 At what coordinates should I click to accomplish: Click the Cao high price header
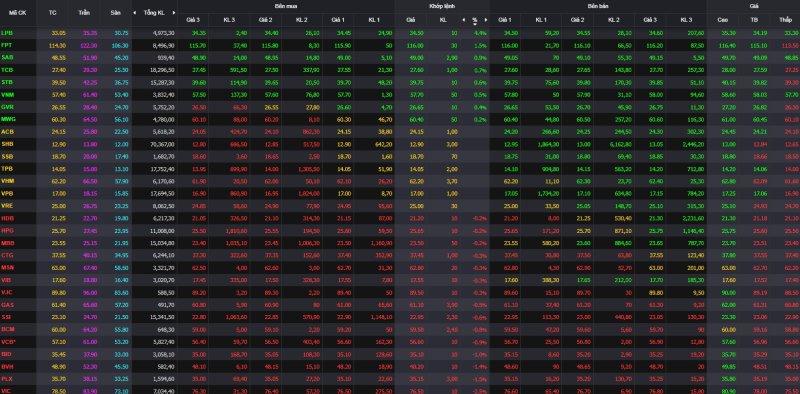point(723,20)
